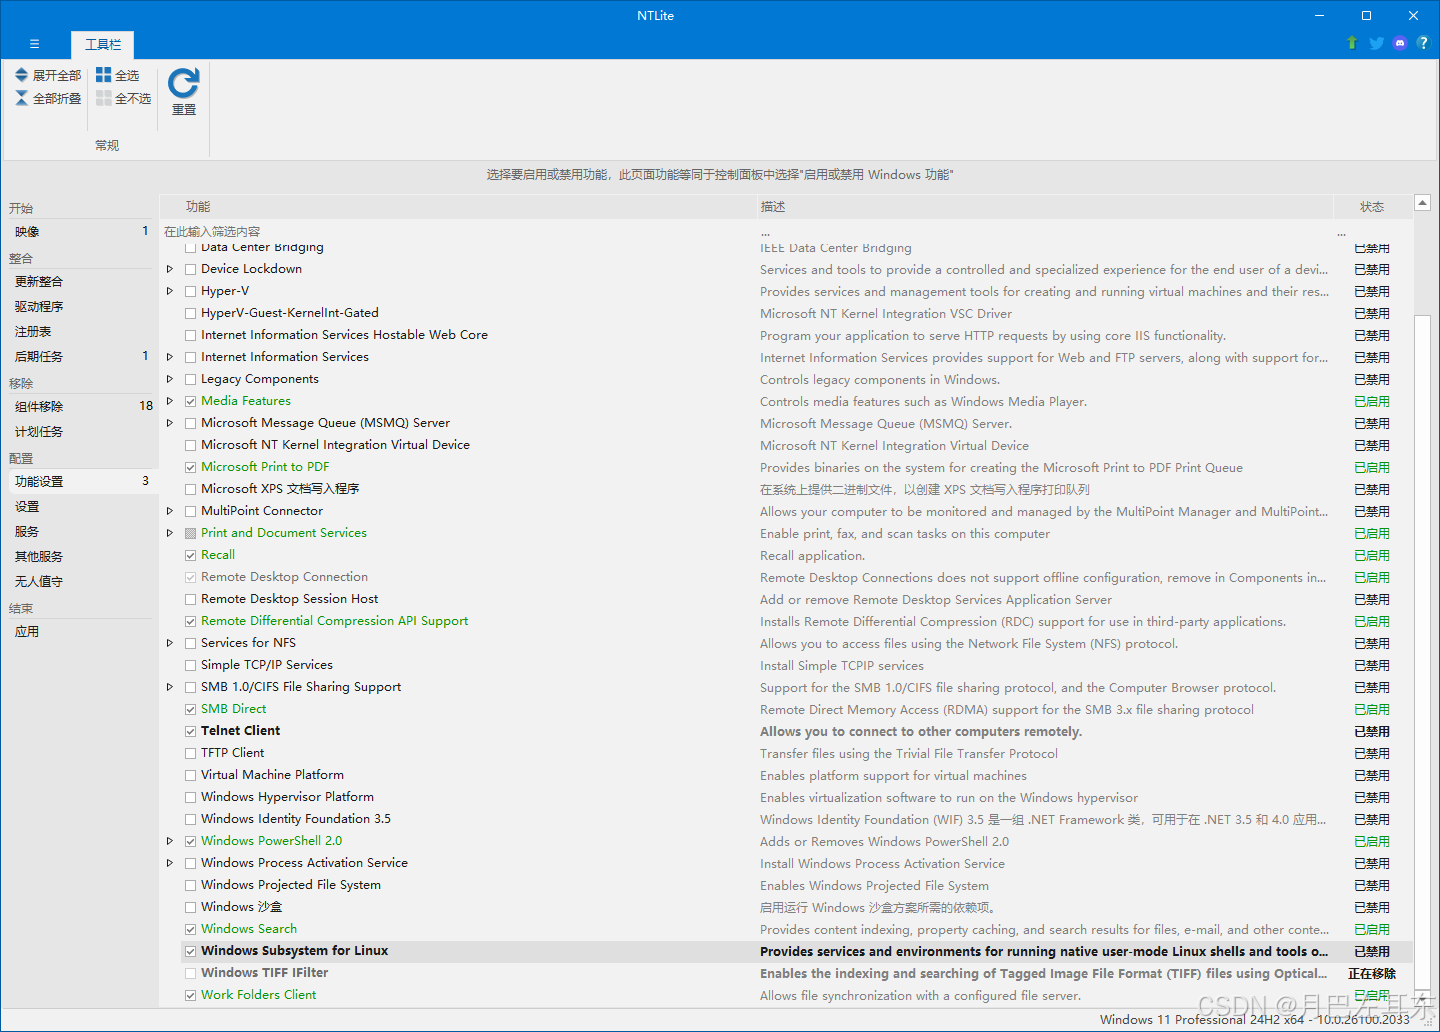
Task: Toggle Hyper-V checkbox
Action: [x=190, y=291]
